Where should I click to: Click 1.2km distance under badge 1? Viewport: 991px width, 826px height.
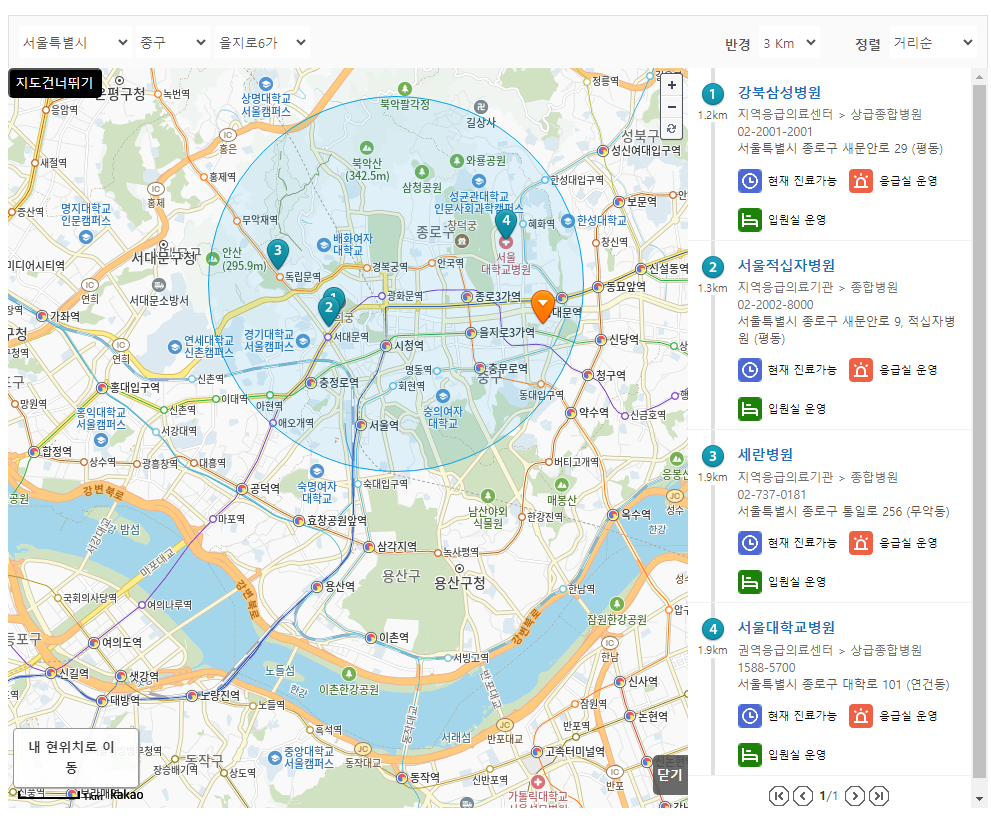click(x=712, y=115)
